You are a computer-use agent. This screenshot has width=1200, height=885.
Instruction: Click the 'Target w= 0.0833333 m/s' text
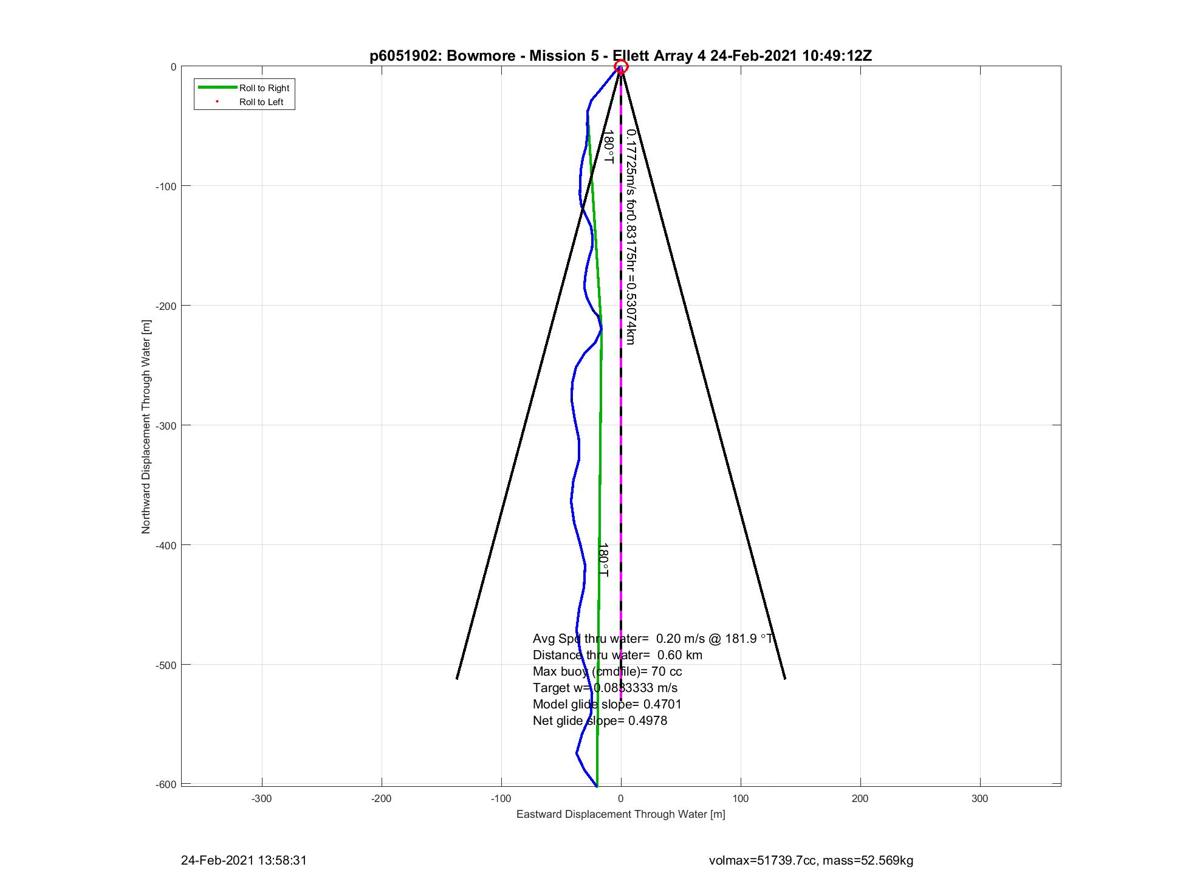(x=605, y=688)
